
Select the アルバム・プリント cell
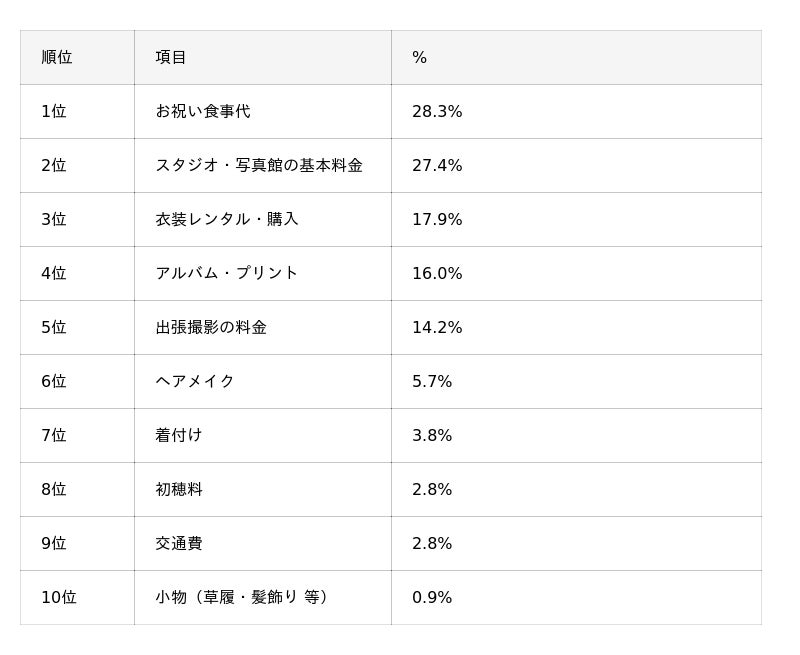227,274
